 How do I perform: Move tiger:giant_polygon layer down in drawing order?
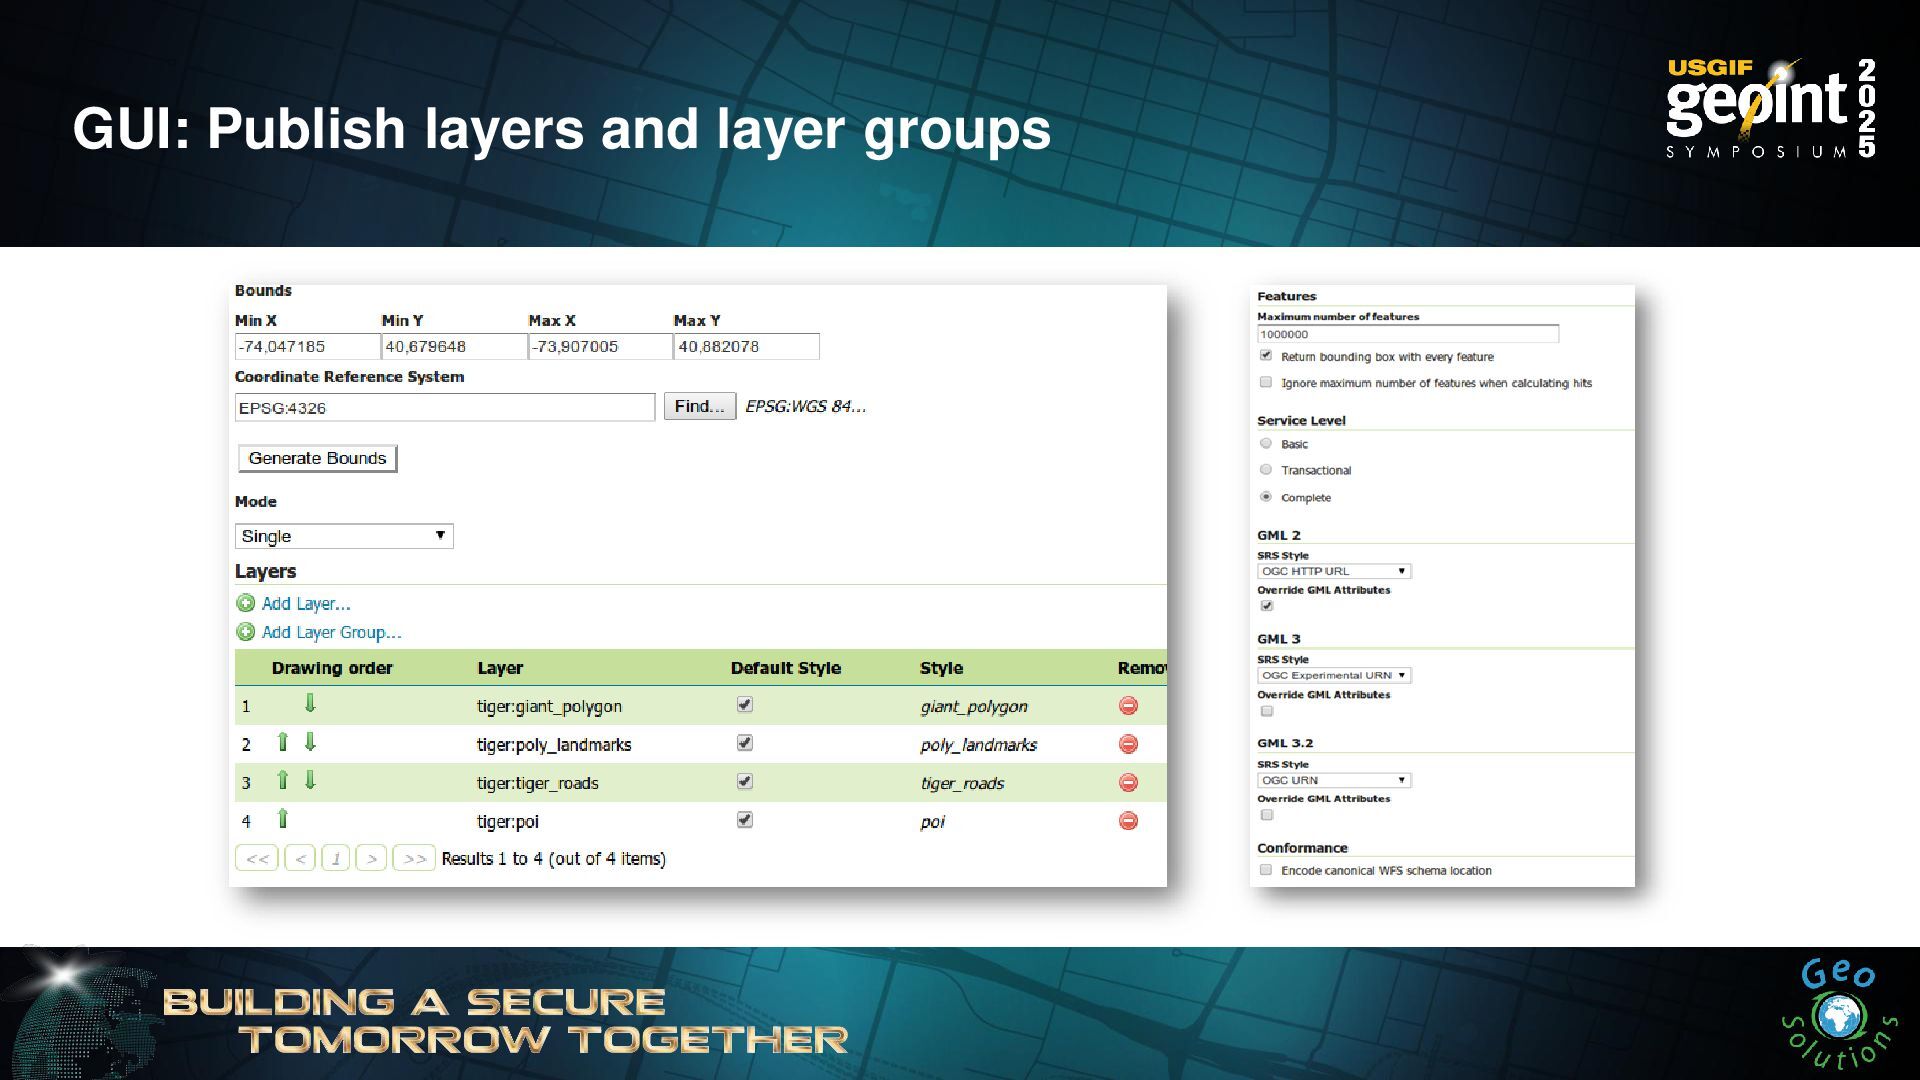[x=310, y=704]
